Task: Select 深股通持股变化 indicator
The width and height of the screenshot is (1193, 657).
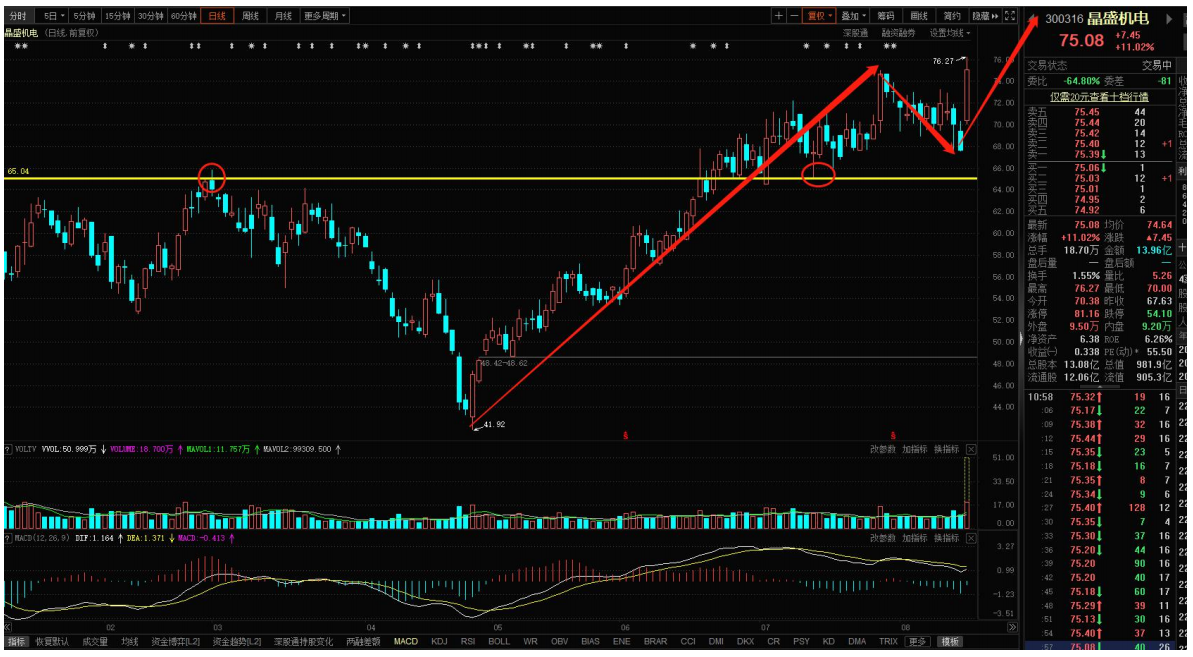Action: (304, 642)
